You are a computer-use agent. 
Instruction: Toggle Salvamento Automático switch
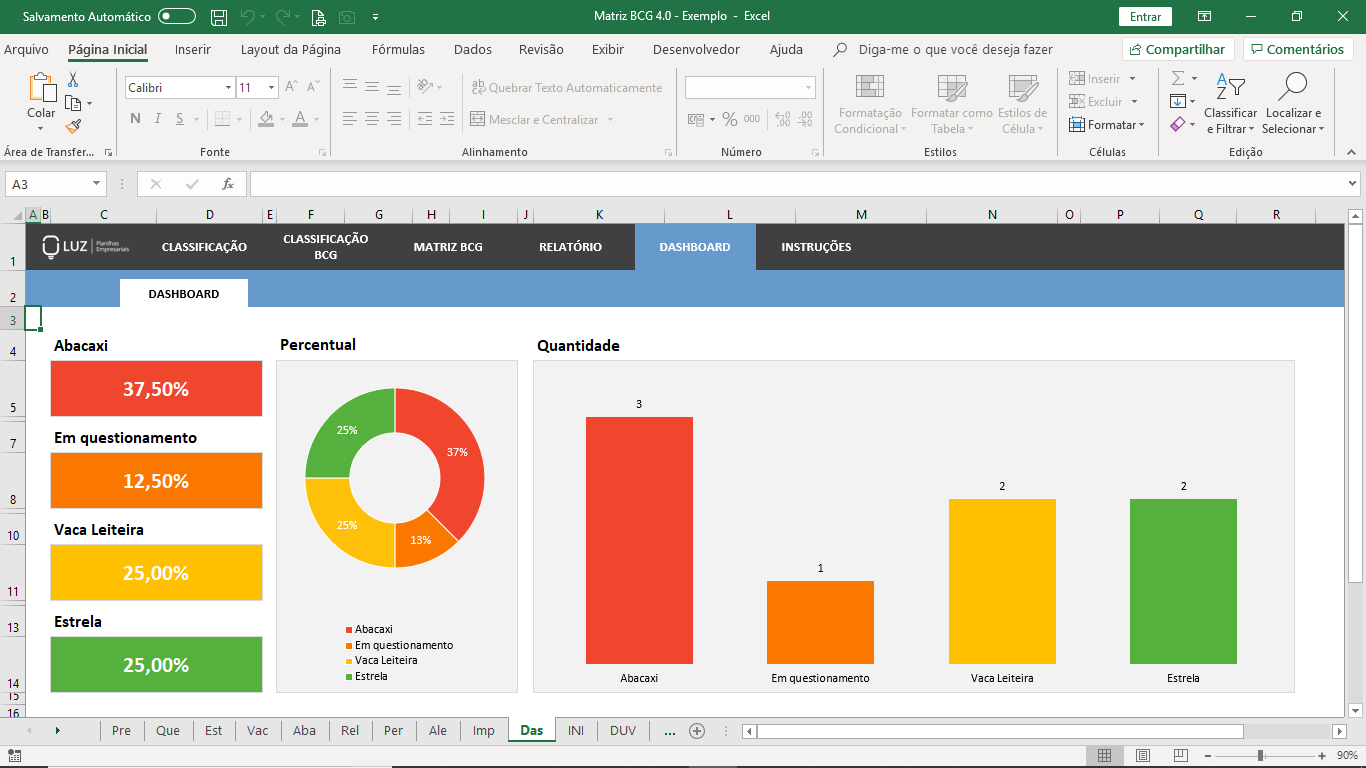click(177, 16)
